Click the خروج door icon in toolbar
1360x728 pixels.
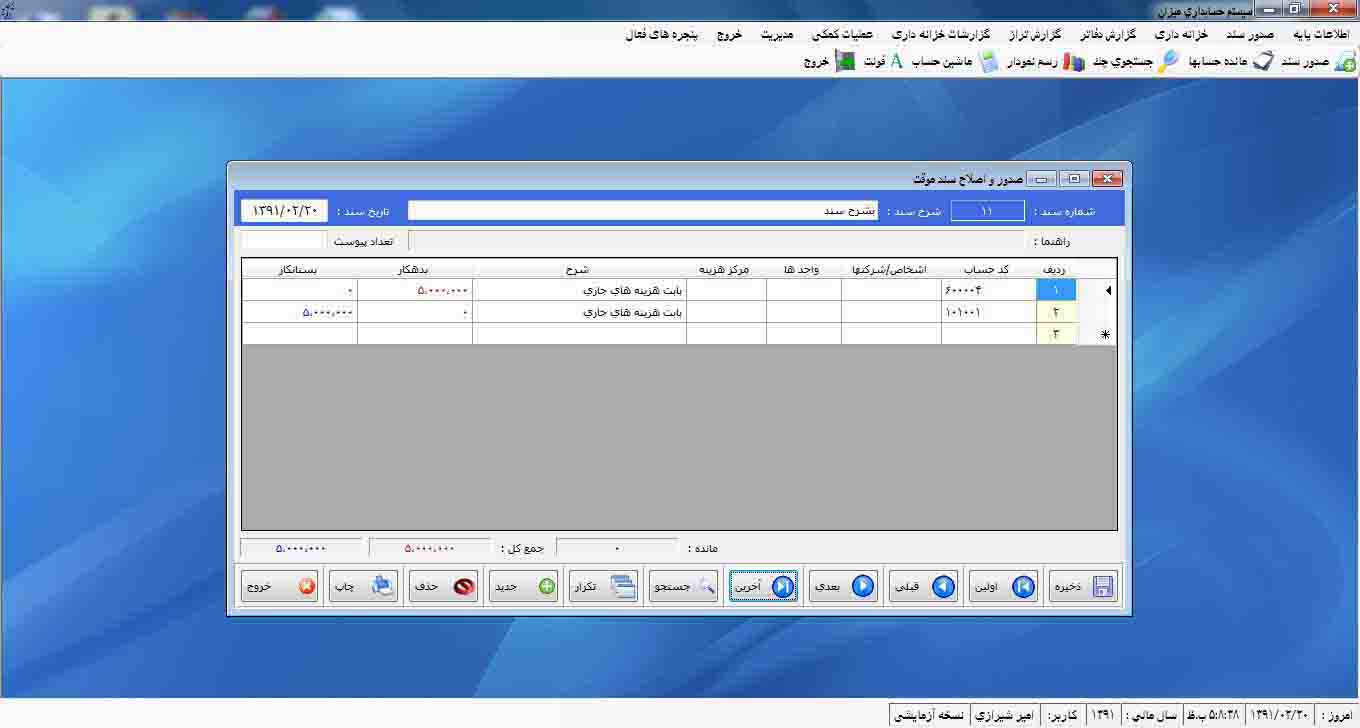pyautogui.click(x=846, y=62)
